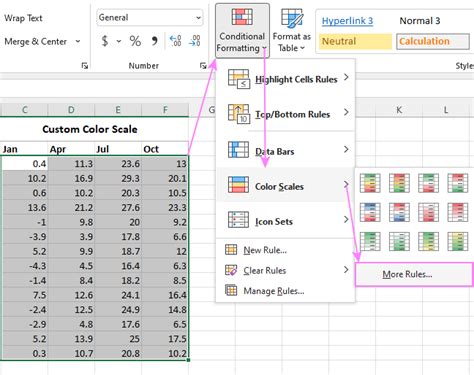This screenshot has height=375, width=474.
Task: Decrease Decimal places
Action: [195, 41]
